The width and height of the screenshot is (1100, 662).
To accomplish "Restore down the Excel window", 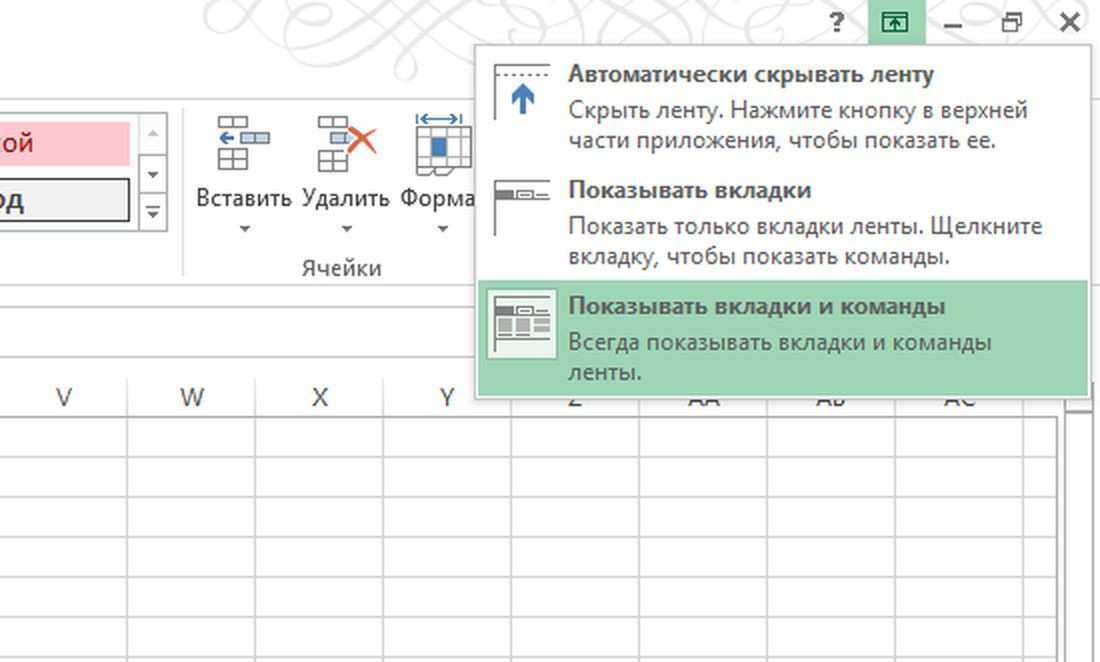I will (1011, 22).
